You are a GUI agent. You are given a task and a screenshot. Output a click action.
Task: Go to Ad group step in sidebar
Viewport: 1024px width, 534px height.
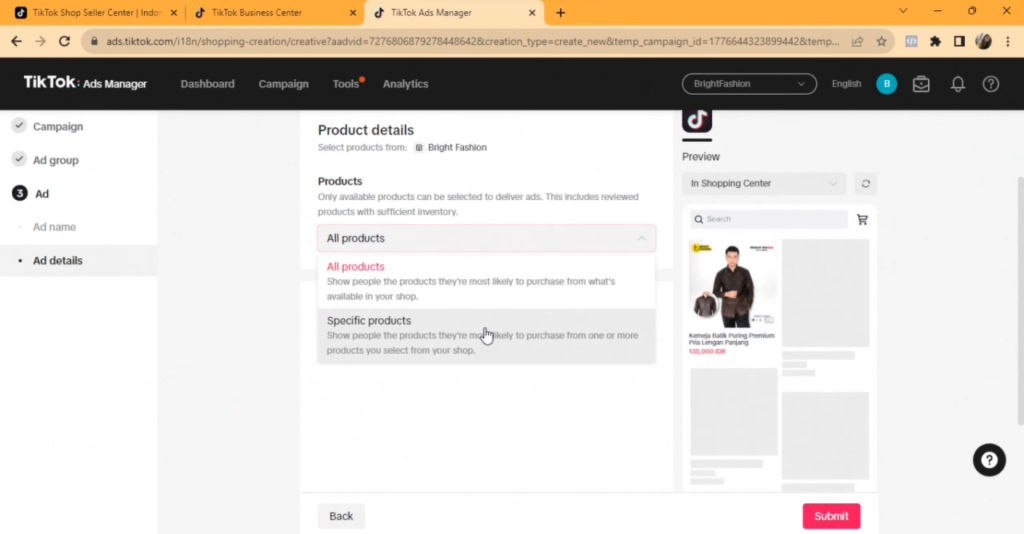coord(55,160)
